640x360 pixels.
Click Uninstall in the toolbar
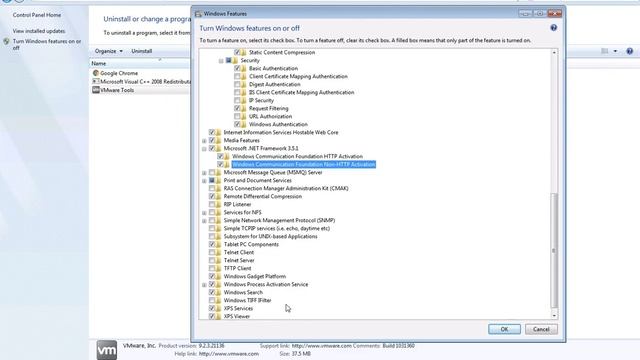click(142, 51)
